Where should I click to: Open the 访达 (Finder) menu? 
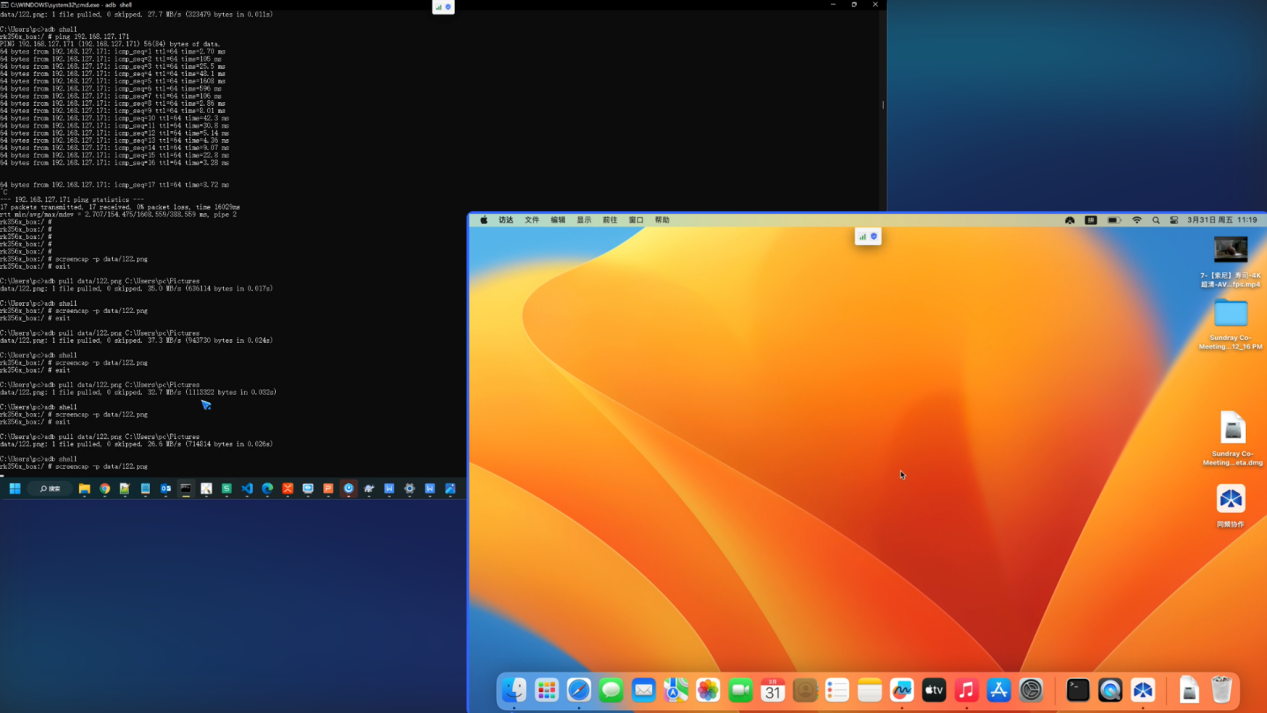[x=506, y=220]
